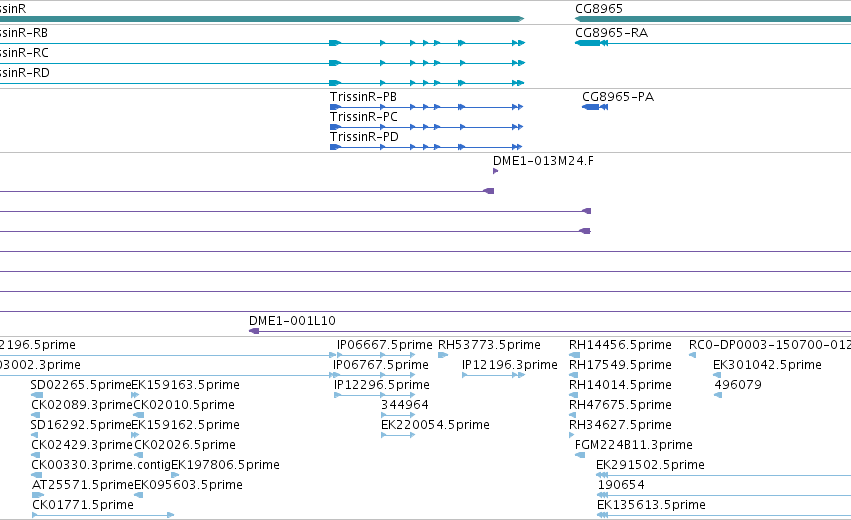The image size is (851, 520).
Task: Click the CG8965-PA protein label
Action: tap(618, 97)
